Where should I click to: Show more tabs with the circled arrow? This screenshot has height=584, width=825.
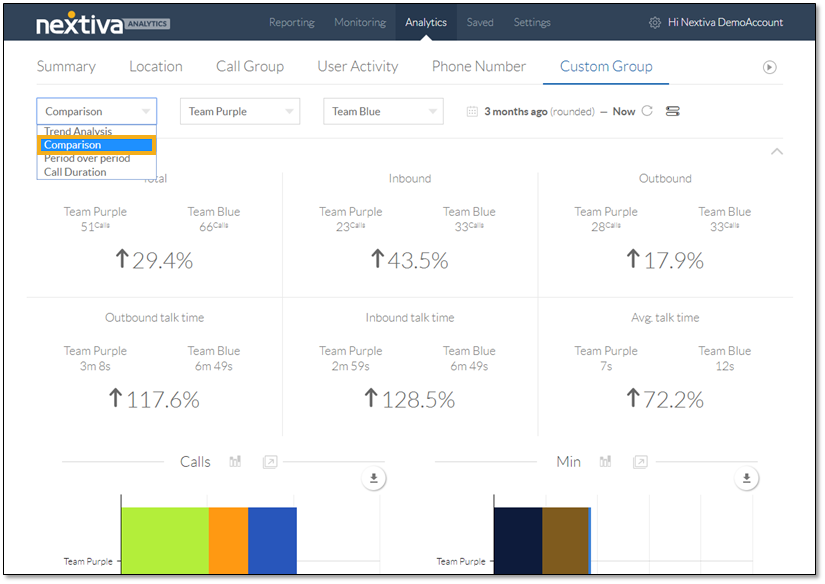[x=769, y=67]
